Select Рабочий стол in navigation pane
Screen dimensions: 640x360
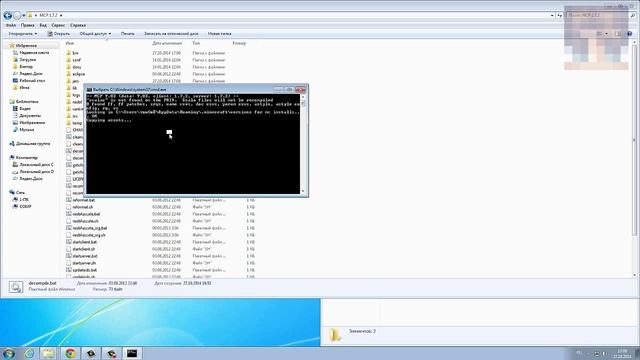[32, 81]
